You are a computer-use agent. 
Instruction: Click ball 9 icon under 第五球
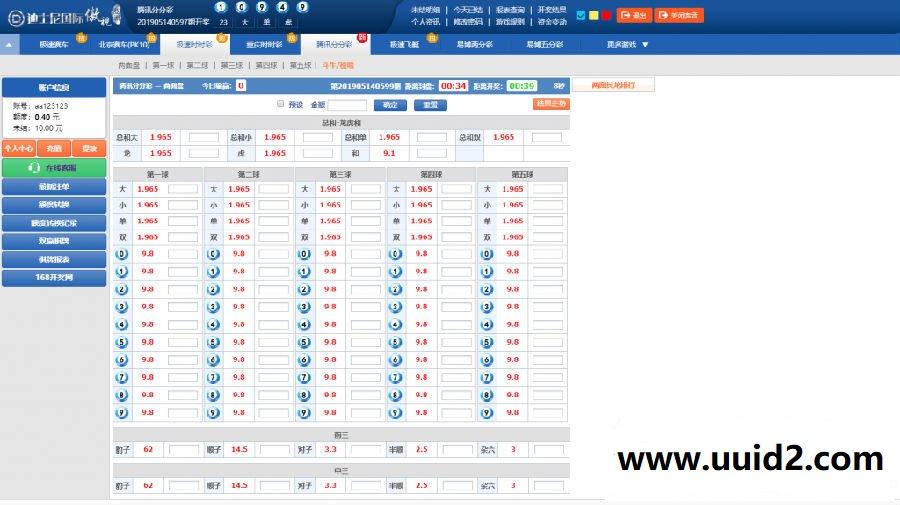click(x=487, y=413)
